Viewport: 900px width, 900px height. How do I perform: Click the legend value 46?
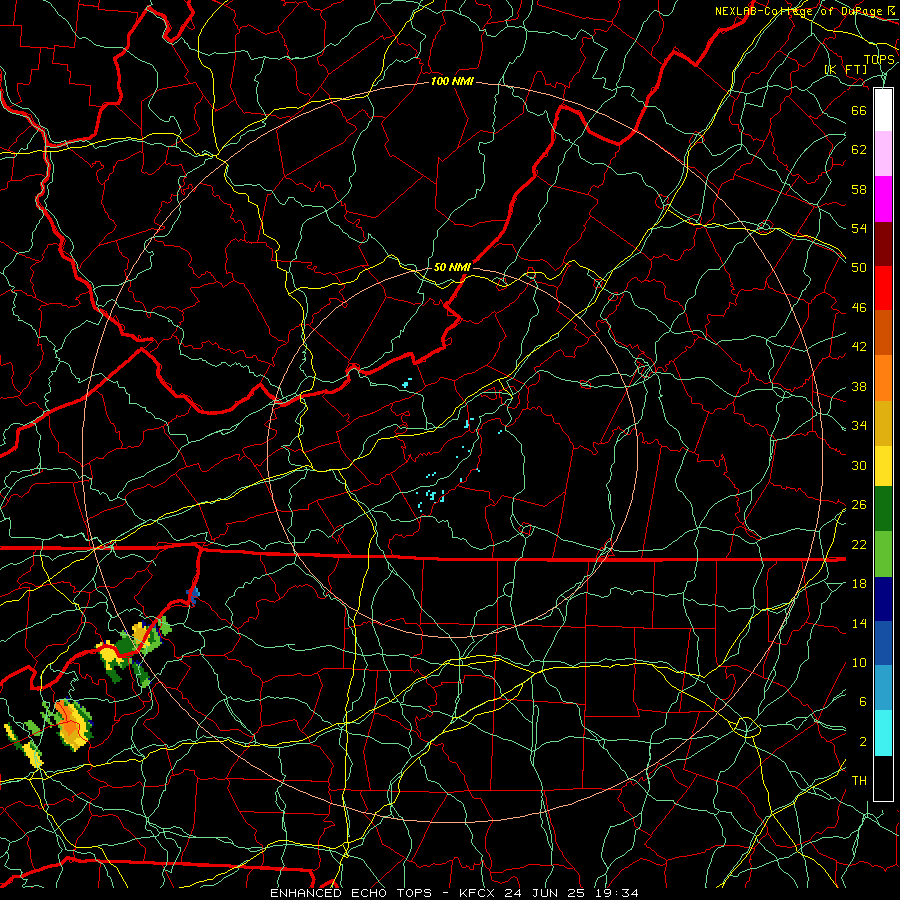(859, 308)
